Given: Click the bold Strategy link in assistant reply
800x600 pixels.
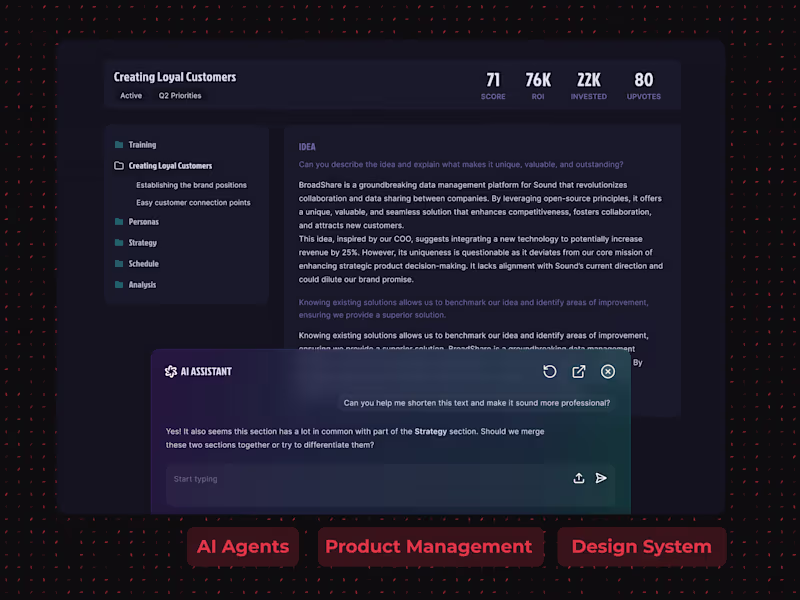Looking at the screenshot, I should pos(431,431).
